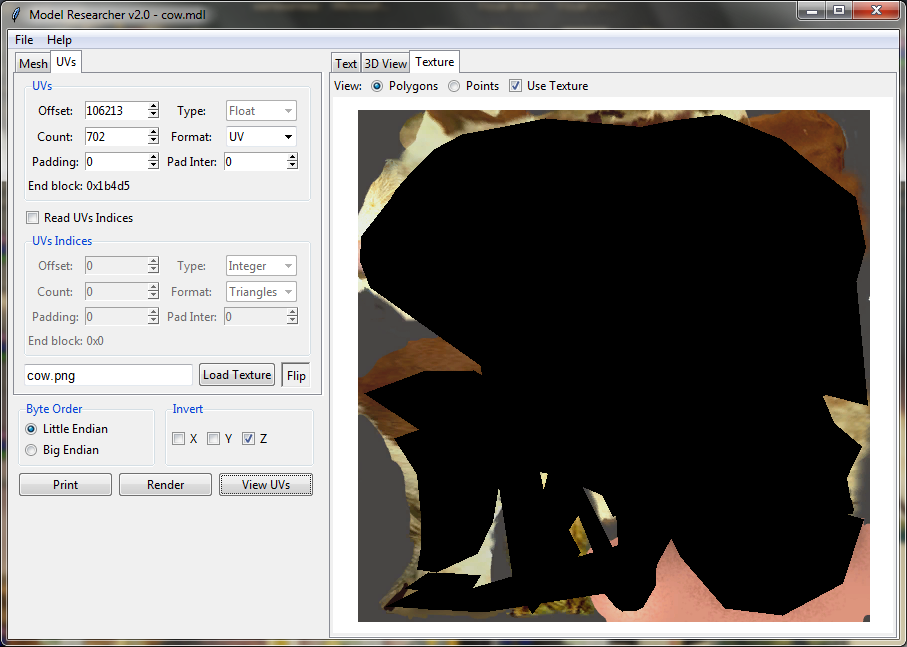Click the Flip button
This screenshot has width=907, height=647.
296,376
